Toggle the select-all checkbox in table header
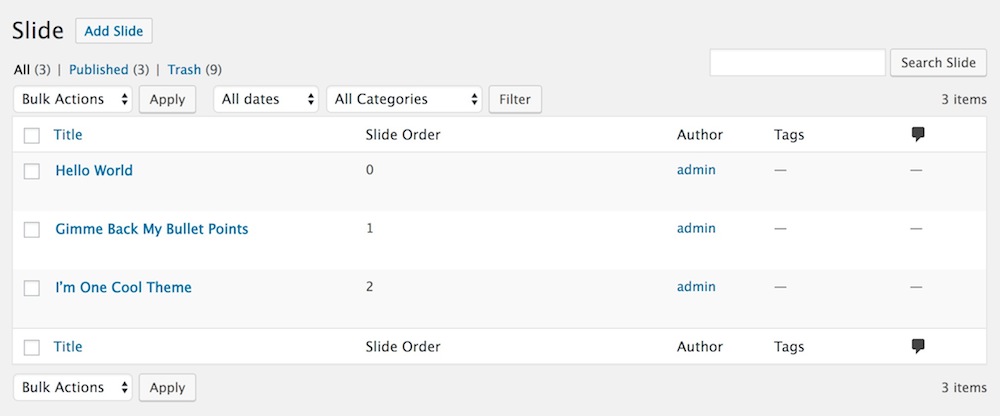Screen dimensions: 1000x416 [x=32, y=136]
